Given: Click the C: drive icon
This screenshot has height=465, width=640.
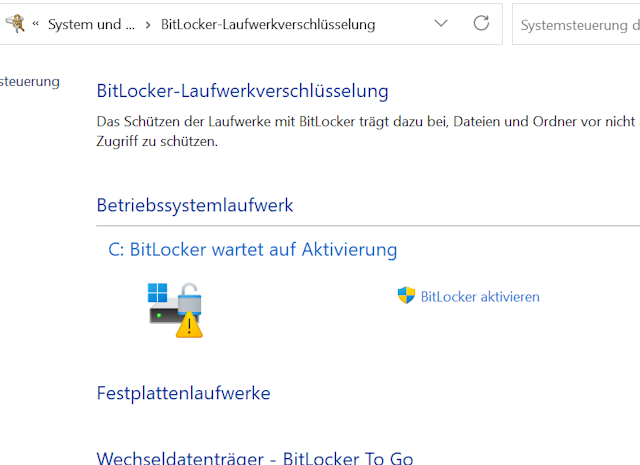Looking at the screenshot, I should (174, 308).
